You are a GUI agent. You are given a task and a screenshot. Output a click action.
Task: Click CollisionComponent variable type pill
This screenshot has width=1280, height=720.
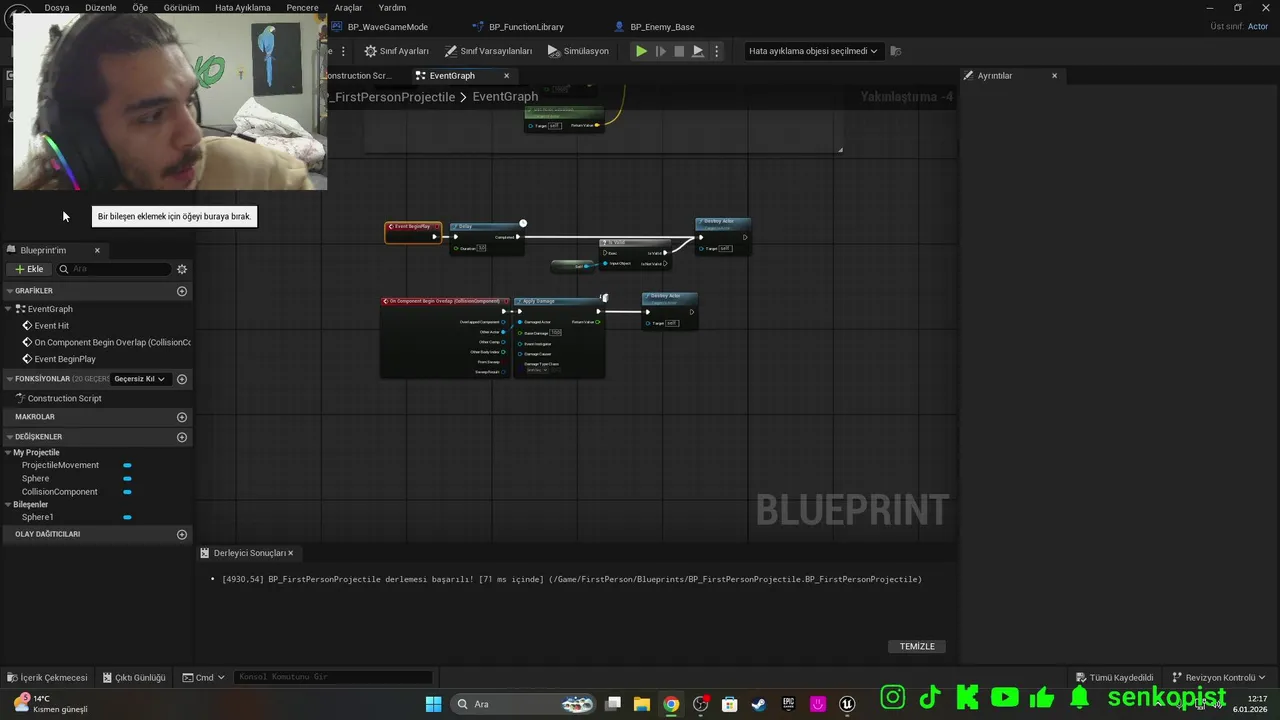point(127,492)
